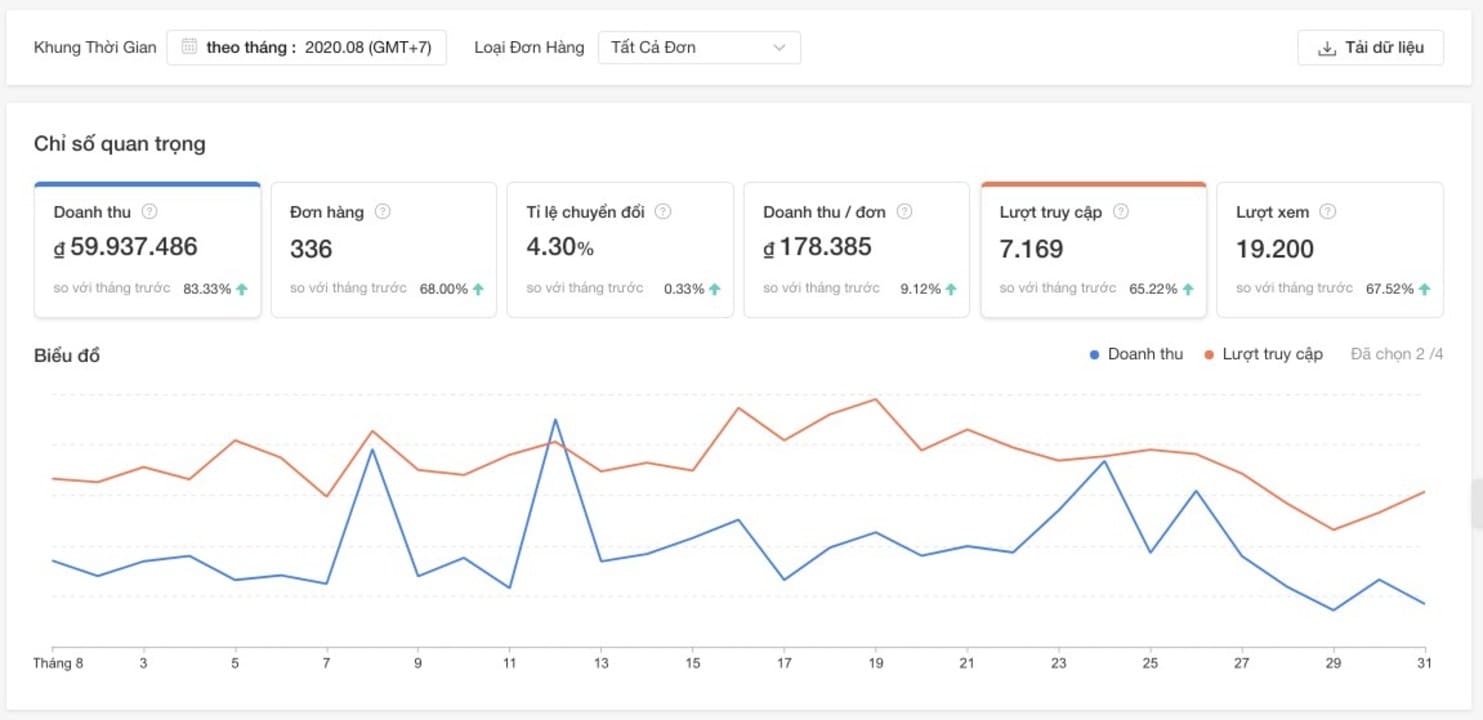Click the 83.33% change percentage
This screenshot has width=1483, height=720.
tap(207, 289)
